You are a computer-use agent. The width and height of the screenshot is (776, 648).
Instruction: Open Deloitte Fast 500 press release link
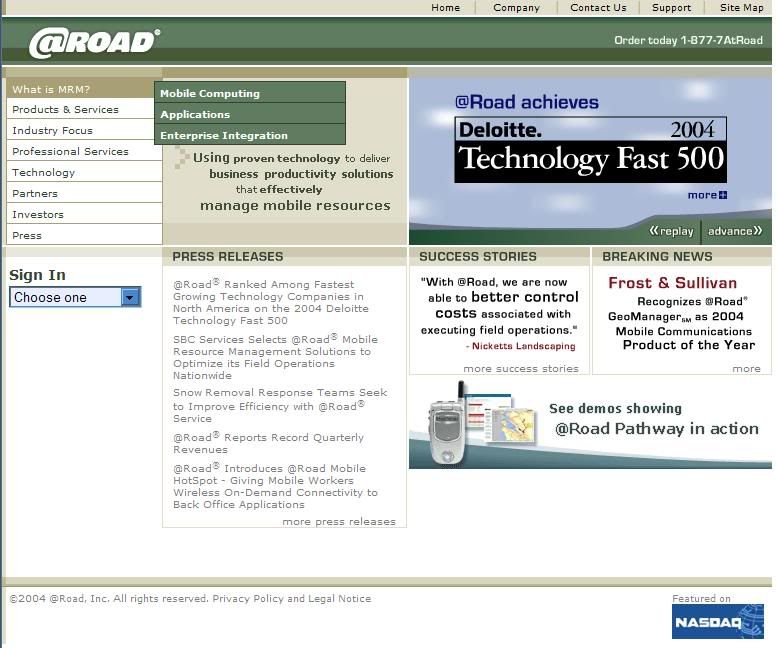271,302
